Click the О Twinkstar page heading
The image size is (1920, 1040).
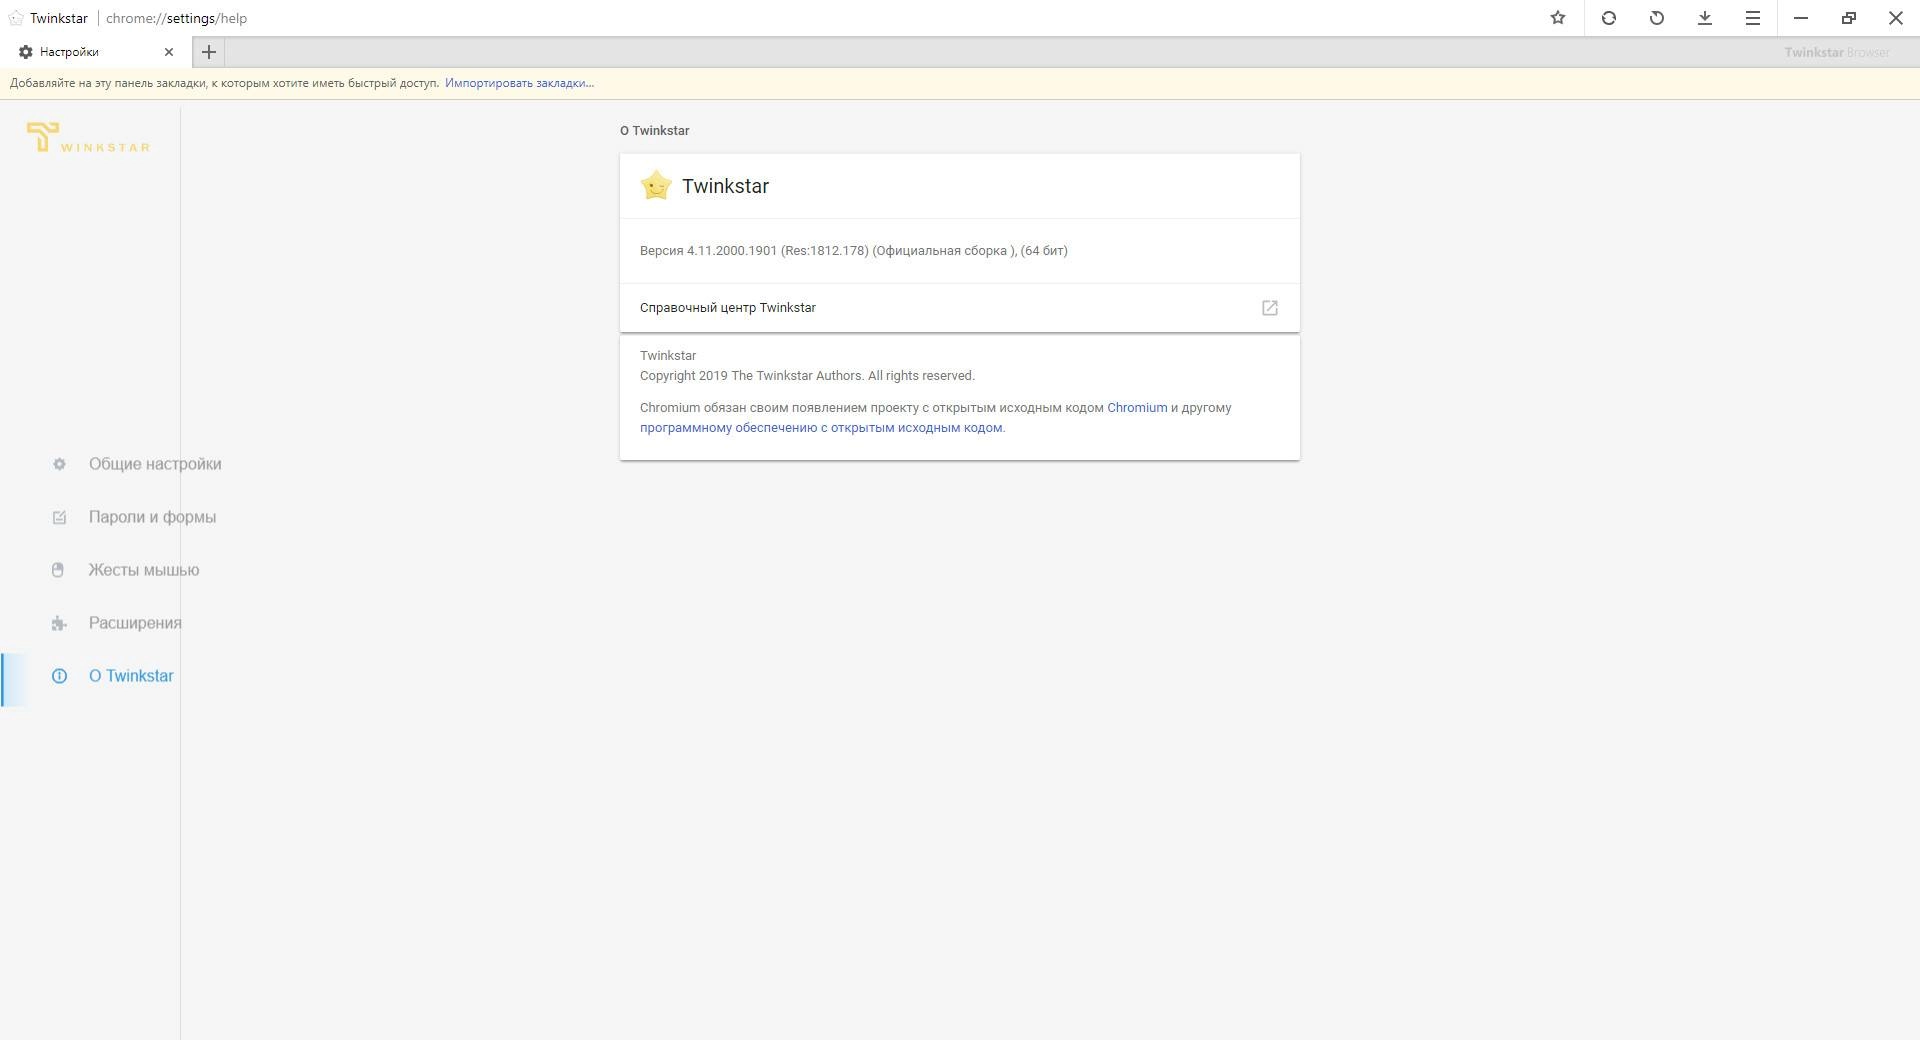click(655, 131)
